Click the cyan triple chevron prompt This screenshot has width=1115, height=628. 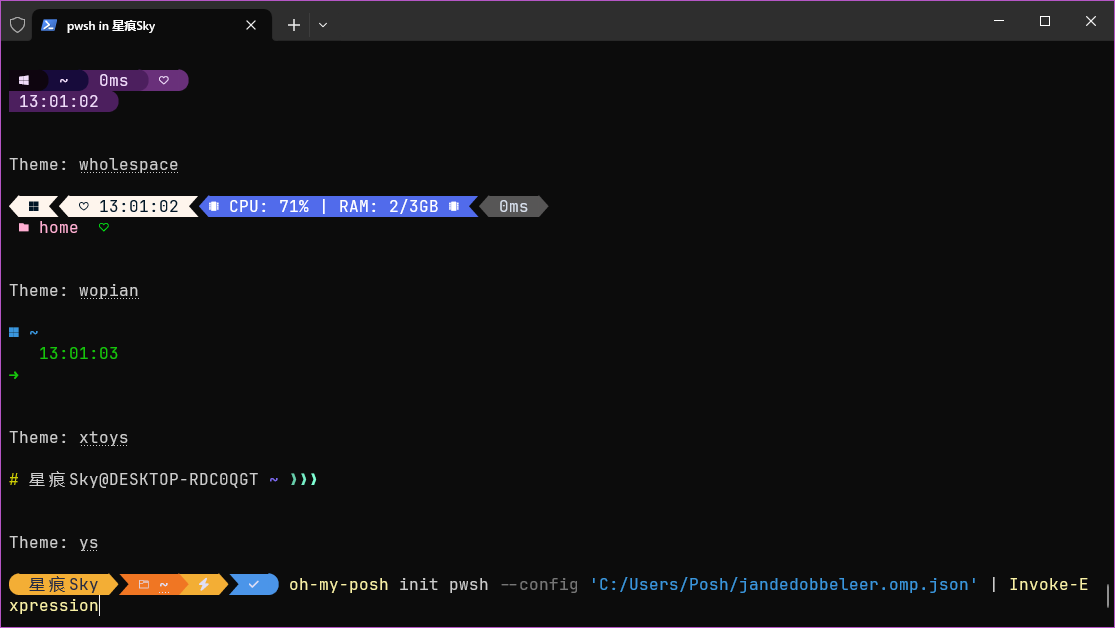coord(304,479)
